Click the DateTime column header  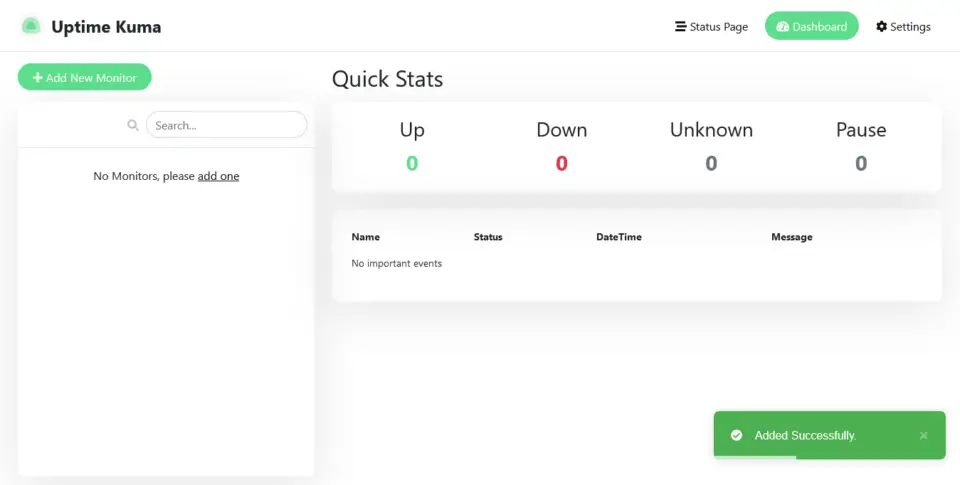pyautogui.click(x=618, y=237)
